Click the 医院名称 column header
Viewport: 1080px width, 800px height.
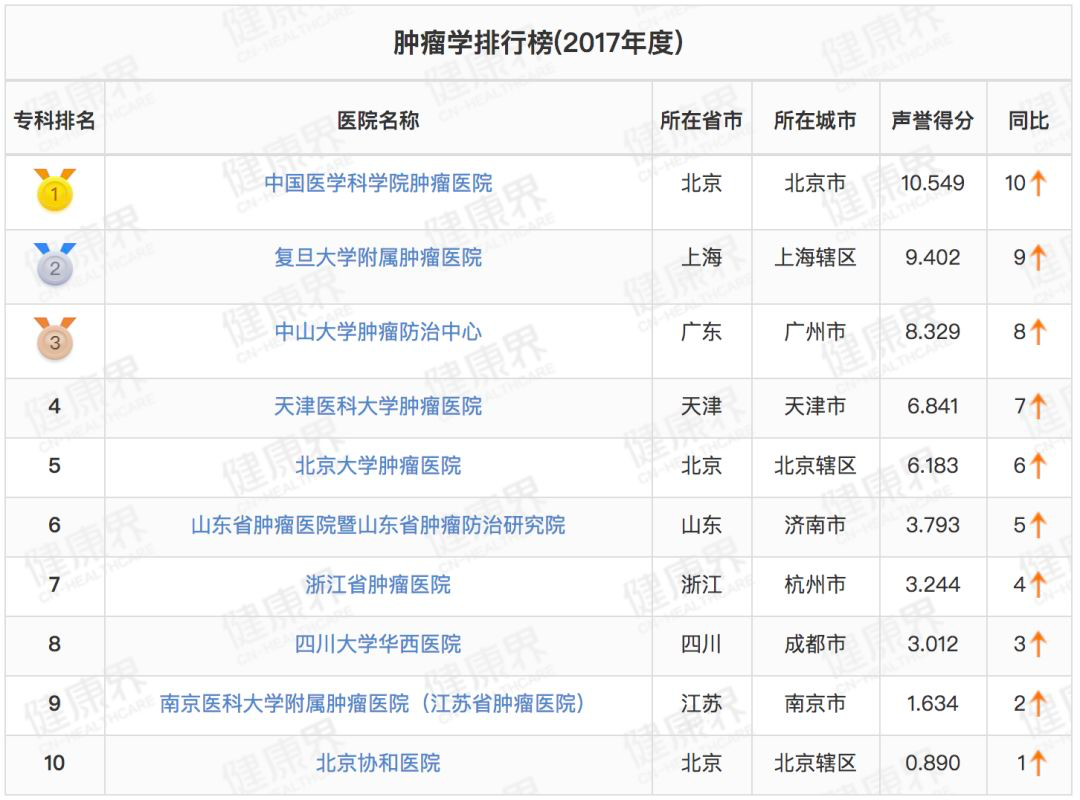point(378,121)
